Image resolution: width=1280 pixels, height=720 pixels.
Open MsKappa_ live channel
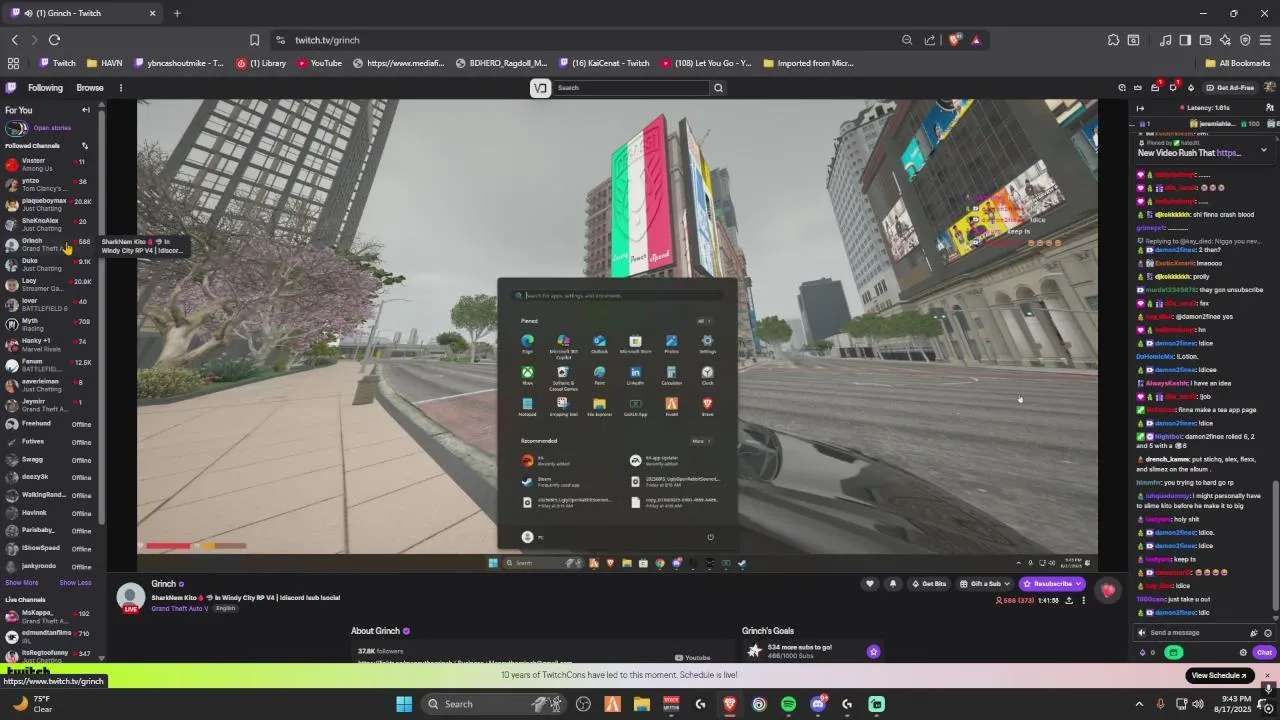[x=48, y=617]
